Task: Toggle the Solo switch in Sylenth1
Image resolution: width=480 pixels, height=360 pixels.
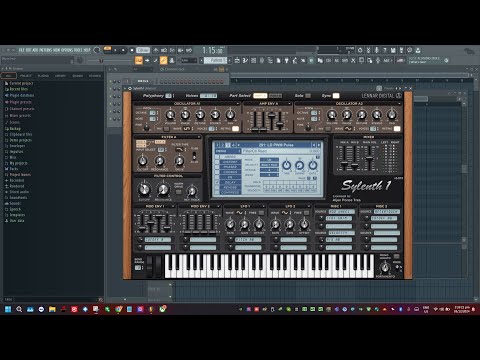Action: pyautogui.click(x=308, y=96)
